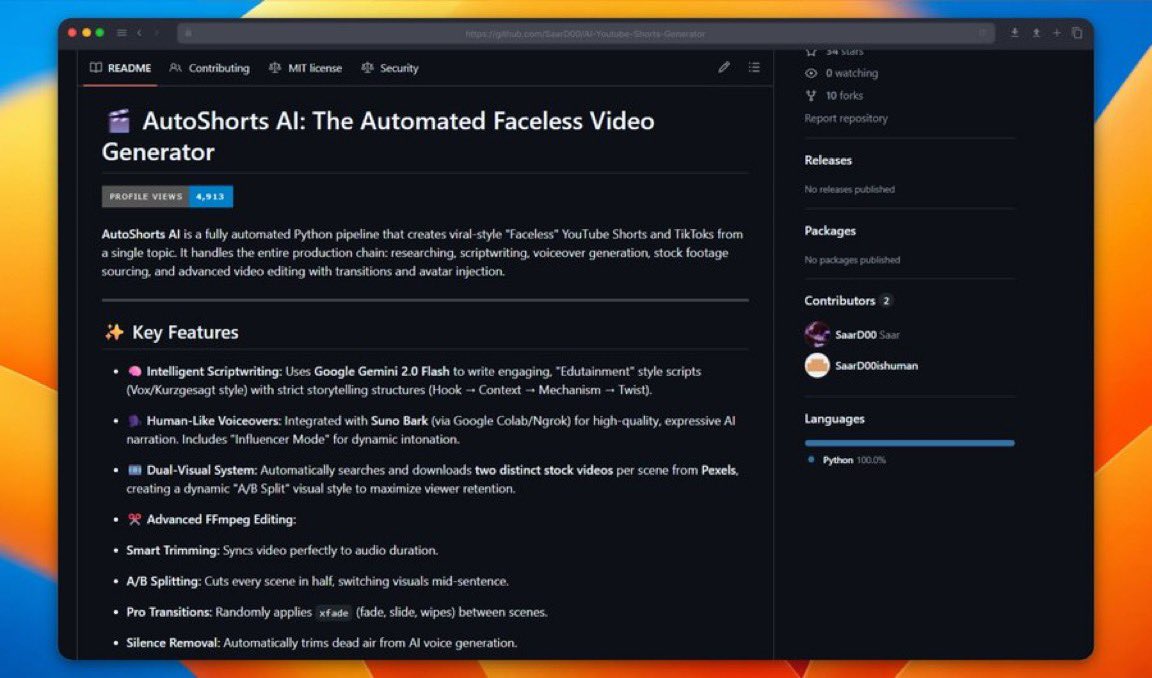Click the eye watching icon
Image resolution: width=1152 pixels, height=678 pixels.
(x=811, y=73)
